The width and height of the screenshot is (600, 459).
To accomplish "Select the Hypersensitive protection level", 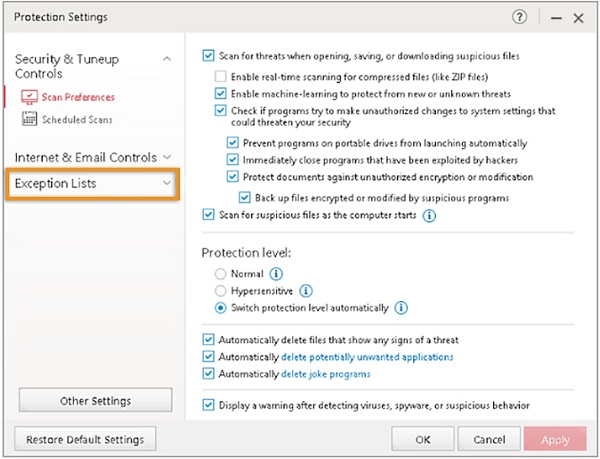I will (x=222, y=290).
